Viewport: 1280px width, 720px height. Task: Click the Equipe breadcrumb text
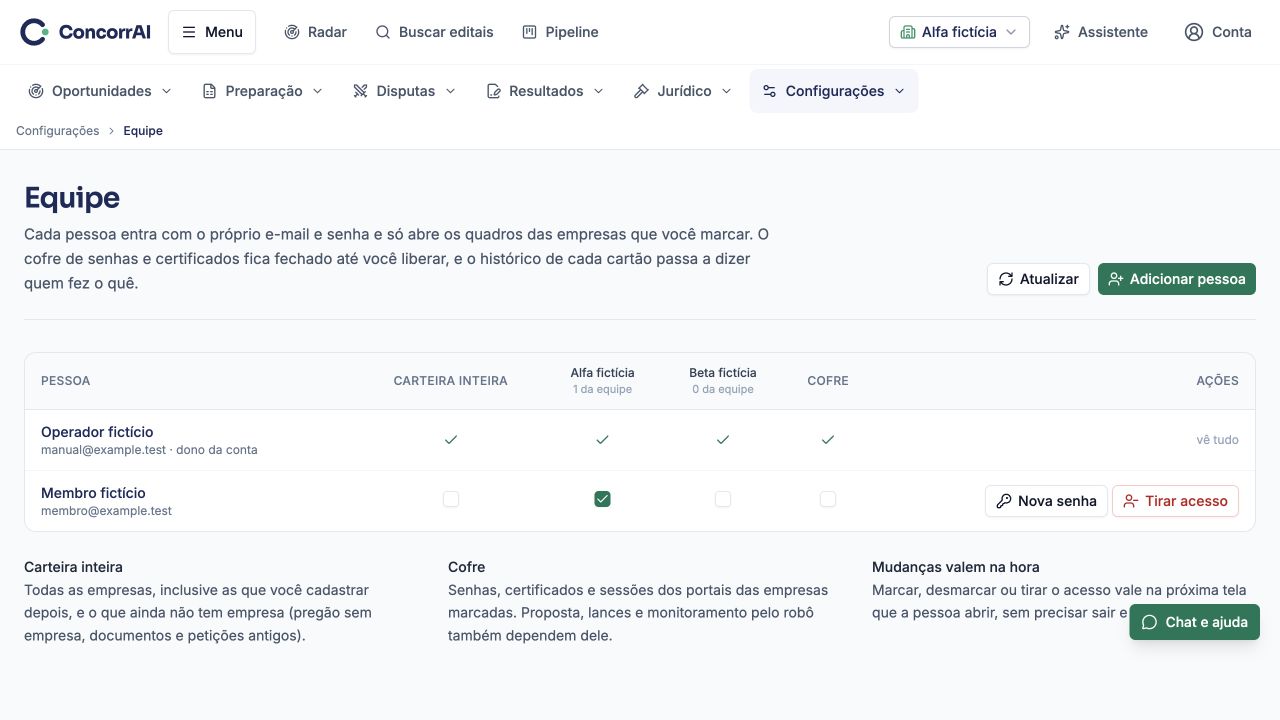143,131
